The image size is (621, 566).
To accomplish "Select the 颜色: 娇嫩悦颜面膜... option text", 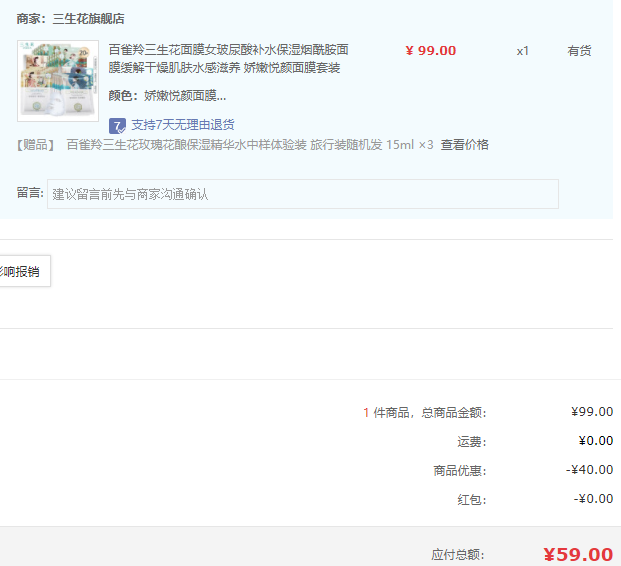I will click(167, 95).
